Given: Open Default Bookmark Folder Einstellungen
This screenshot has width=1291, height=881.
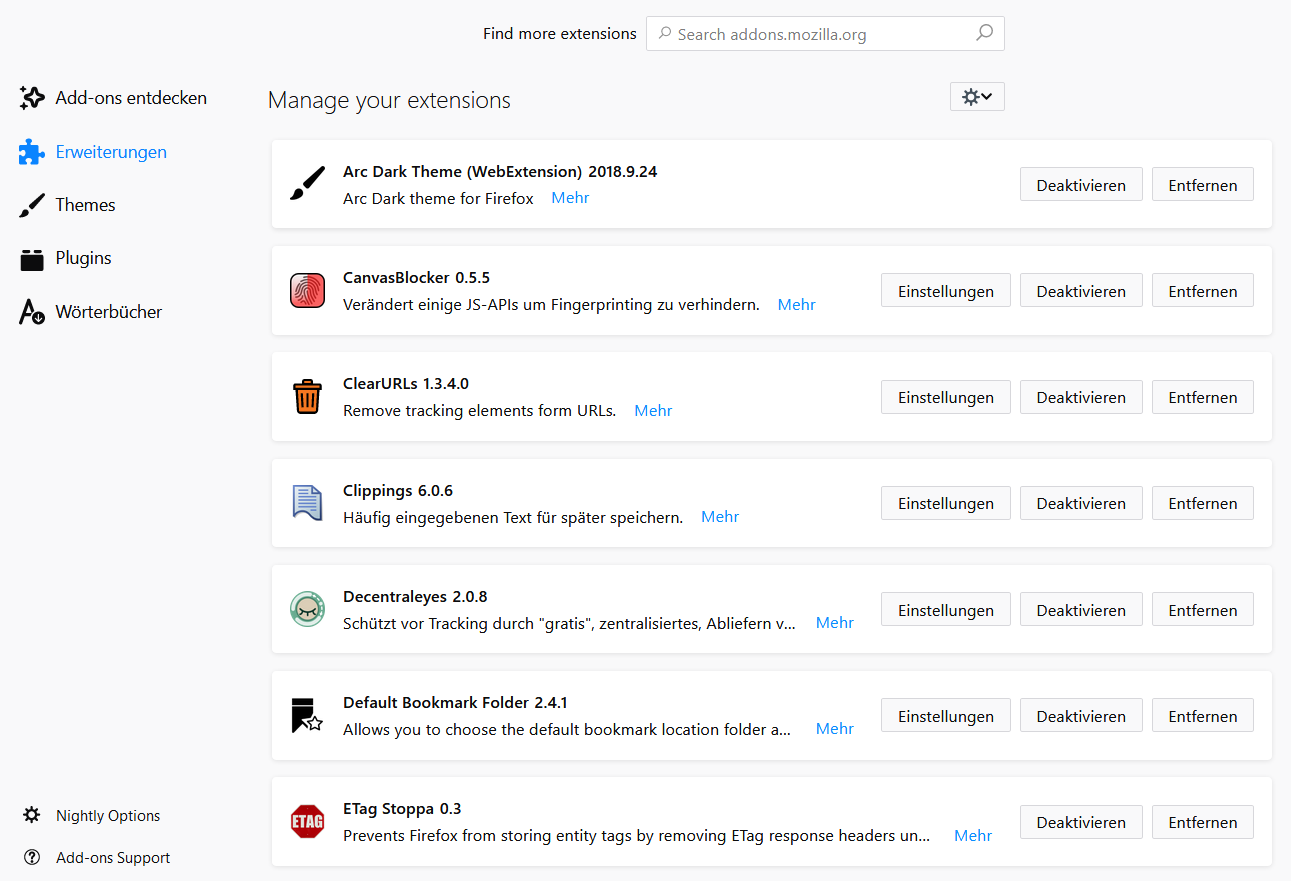Looking at the screenshot, I should click(x=946, y=716).
